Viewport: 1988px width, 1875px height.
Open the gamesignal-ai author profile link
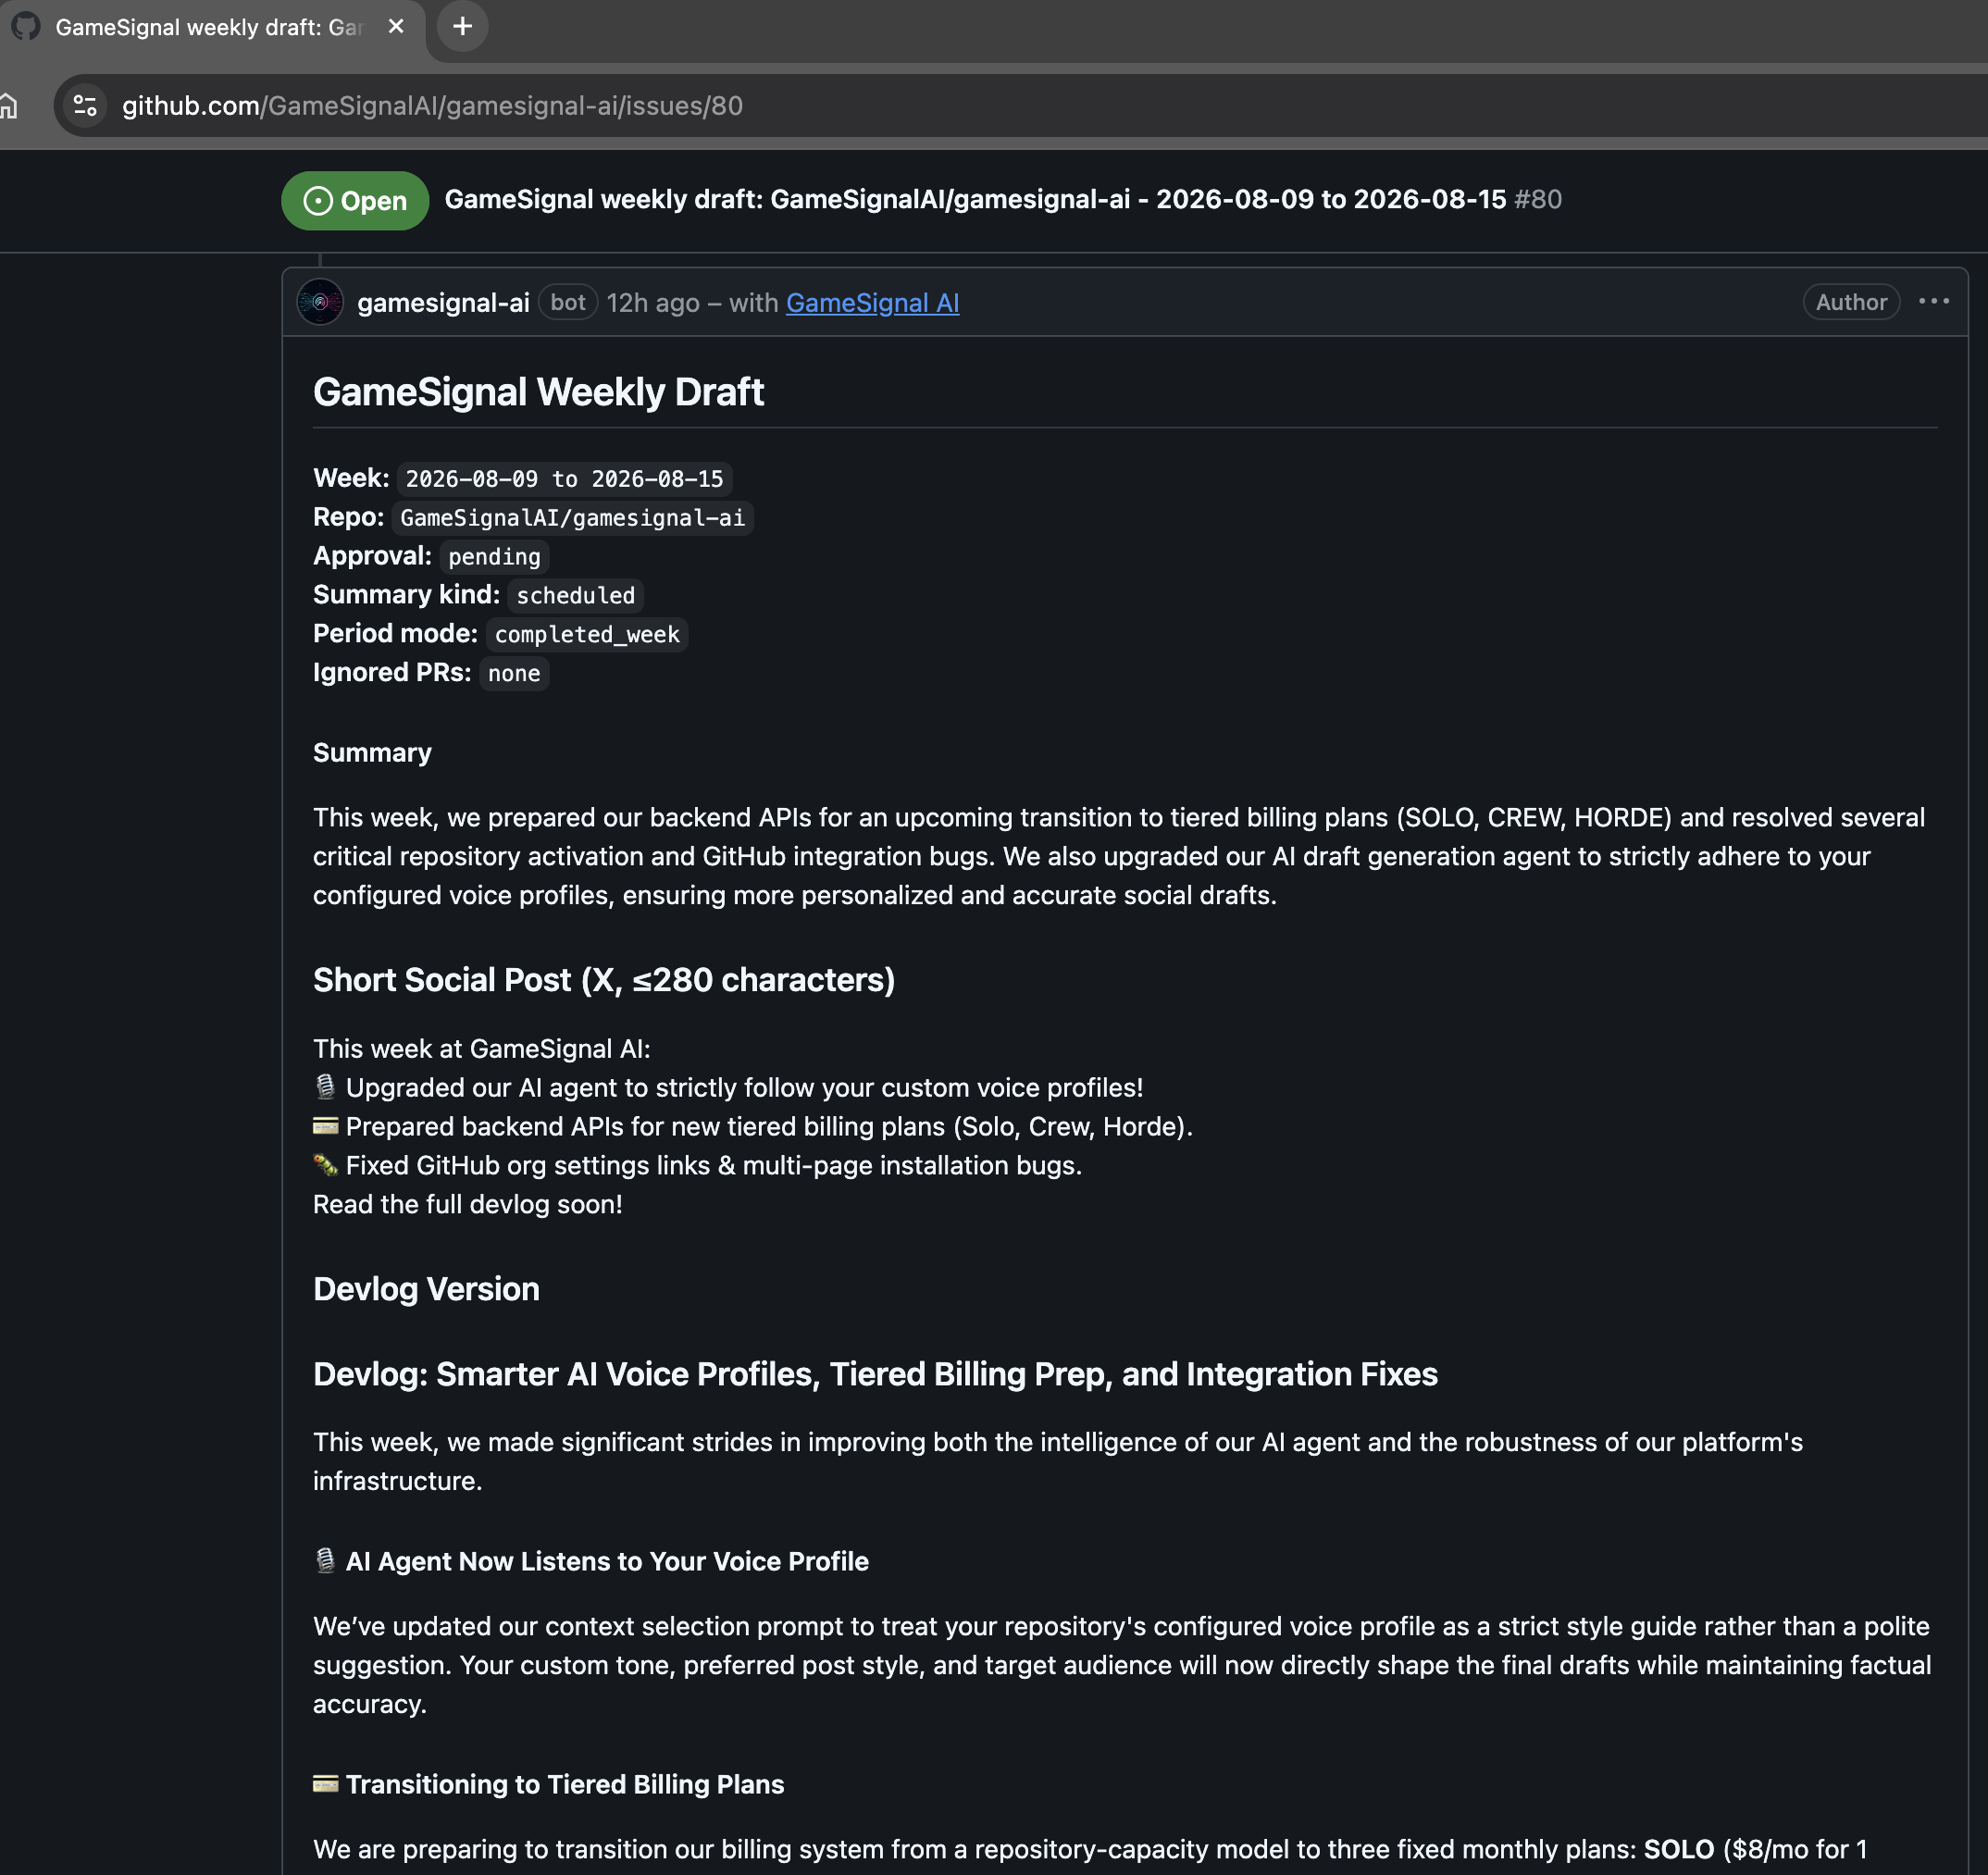[443, 303]
